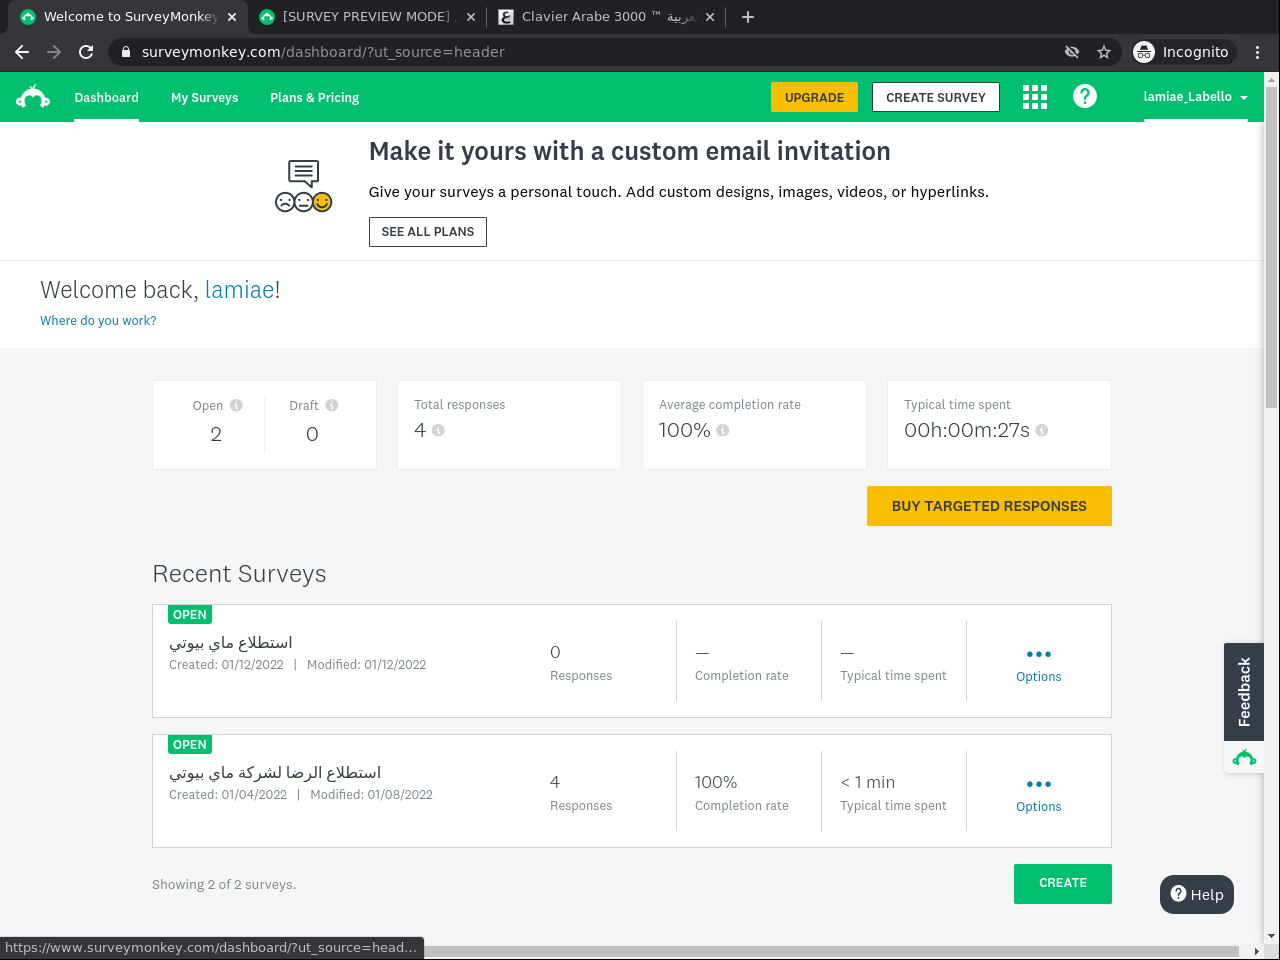
Task: Click the Average completion rate info icon
Action: tap(722, 430)
